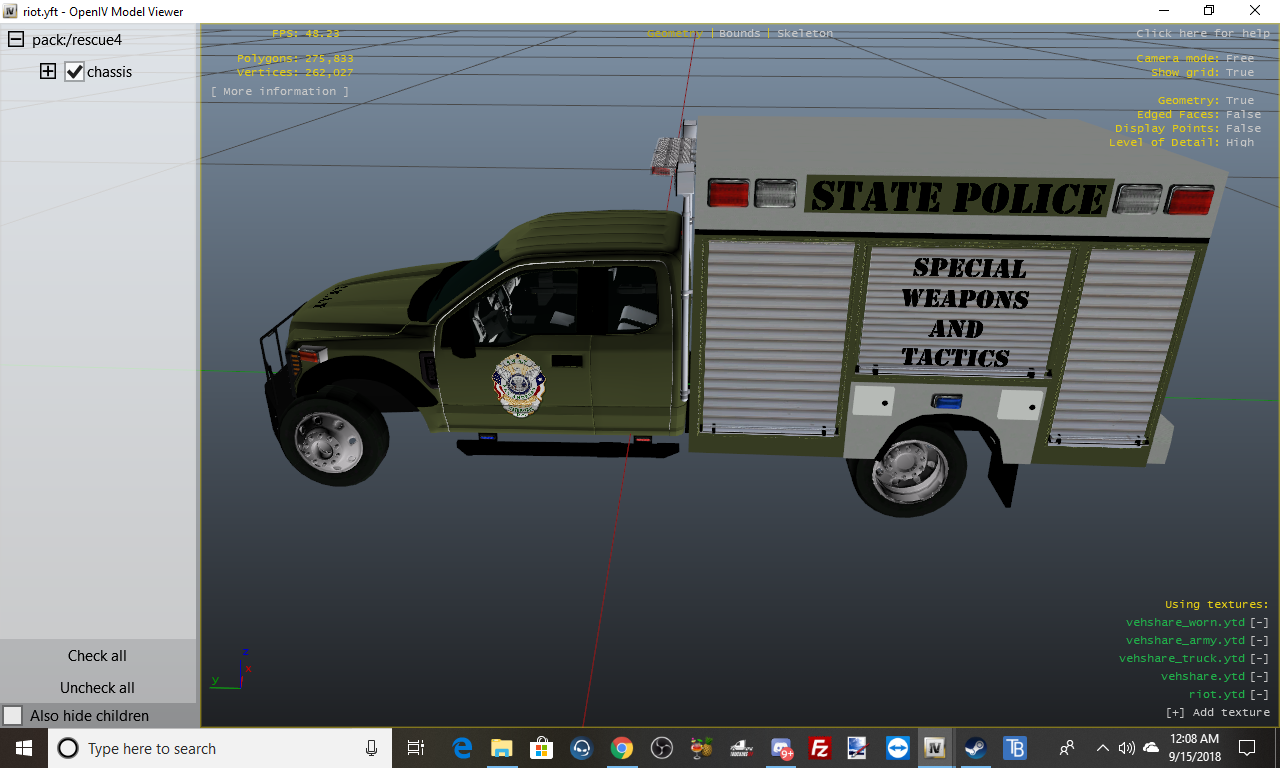Click the Using textures heading
1280x768 pixels.
point(1217,605)
